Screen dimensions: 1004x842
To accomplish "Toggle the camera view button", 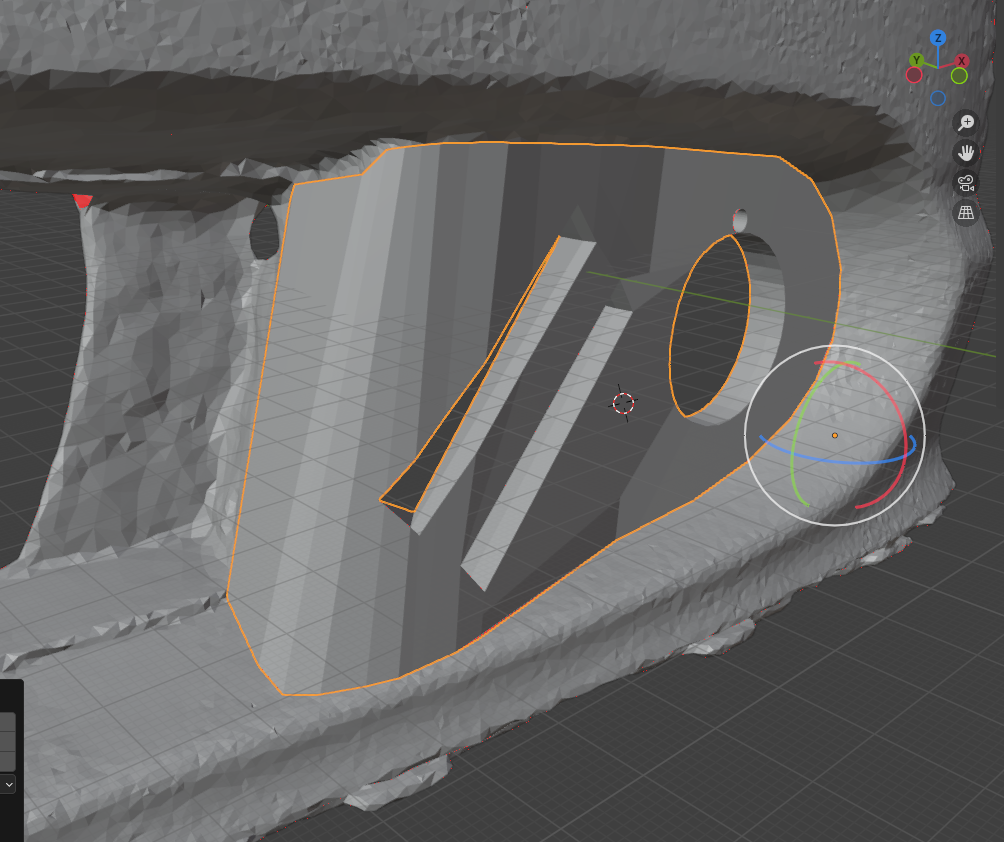I will click(966, 183).
